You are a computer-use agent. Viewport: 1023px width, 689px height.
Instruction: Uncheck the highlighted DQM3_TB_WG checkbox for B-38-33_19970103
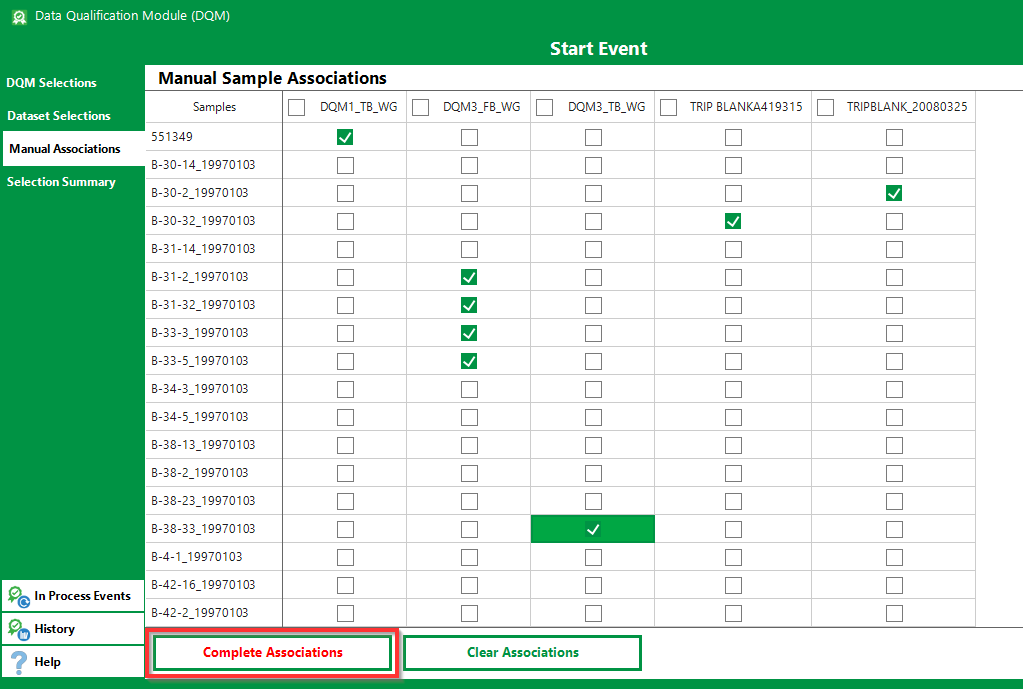pyautogui.click(x=592, y=528)
